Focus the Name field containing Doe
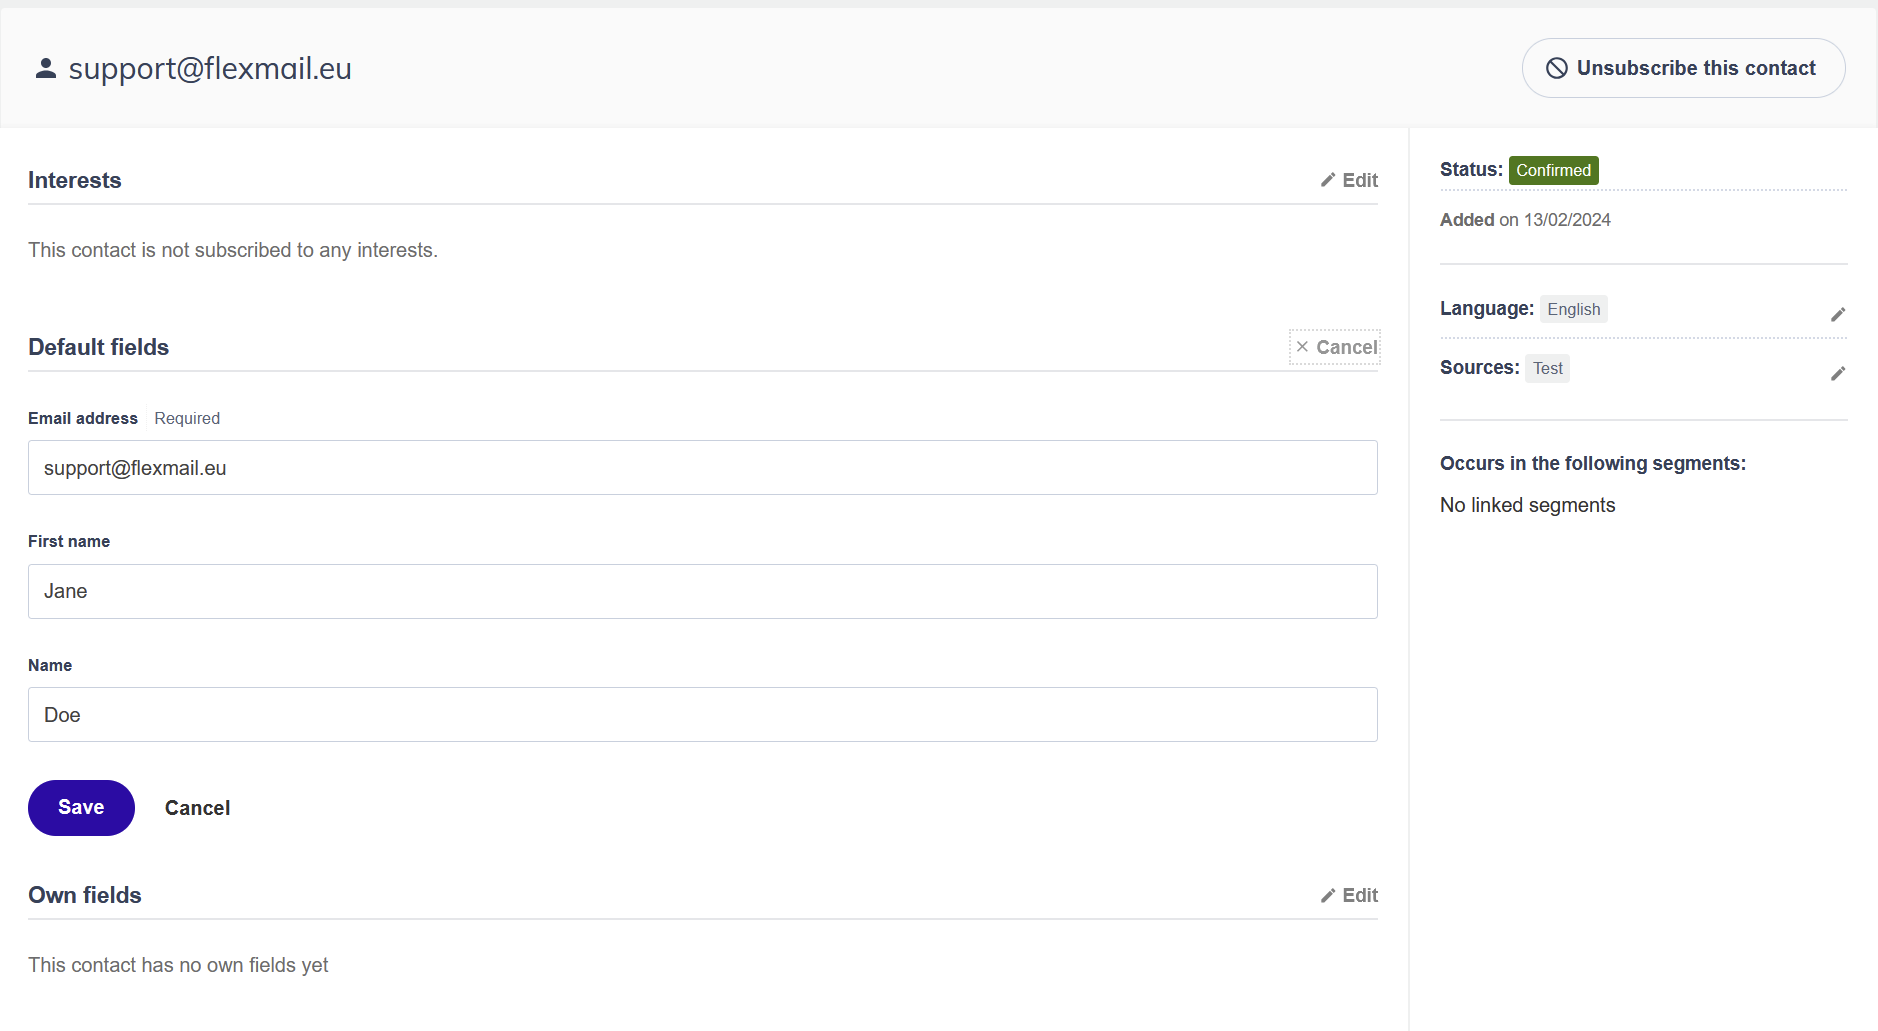Screen dimensions: 1878x1031 click(x=703, y=715)
